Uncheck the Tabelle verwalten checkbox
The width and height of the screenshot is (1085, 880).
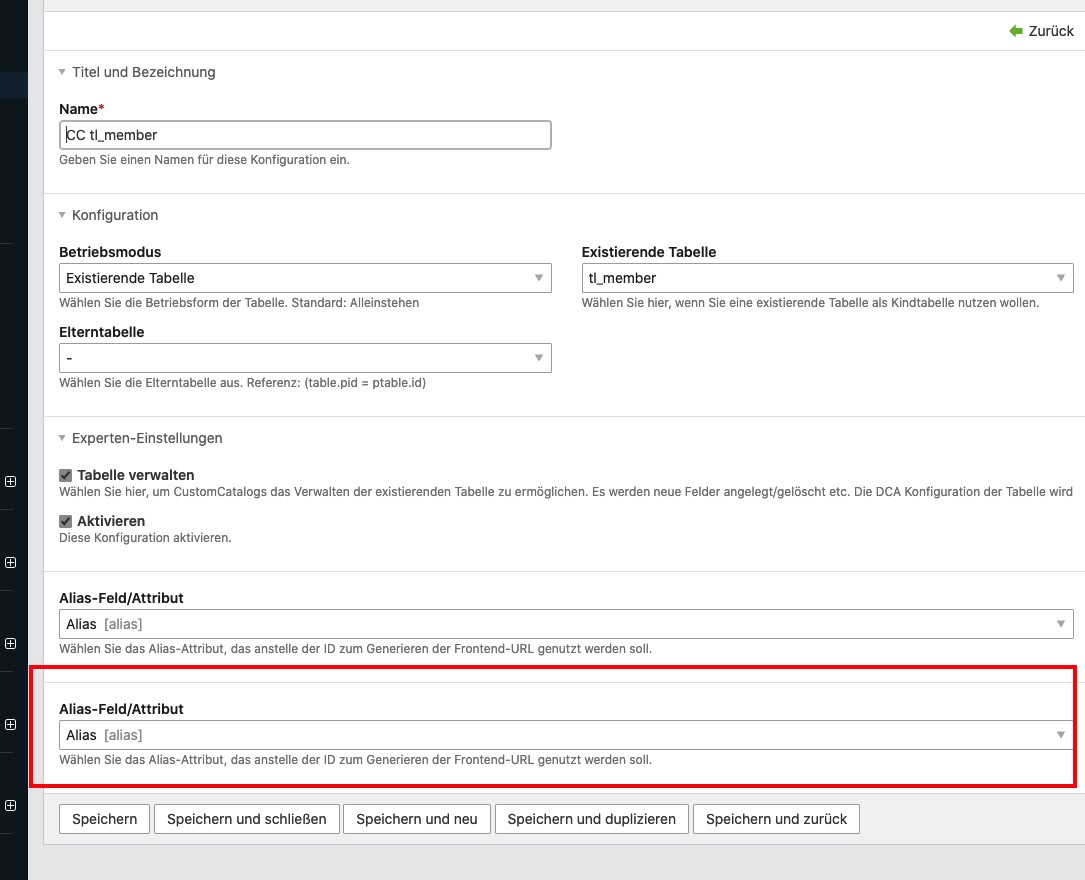click(x=66, y=475)
